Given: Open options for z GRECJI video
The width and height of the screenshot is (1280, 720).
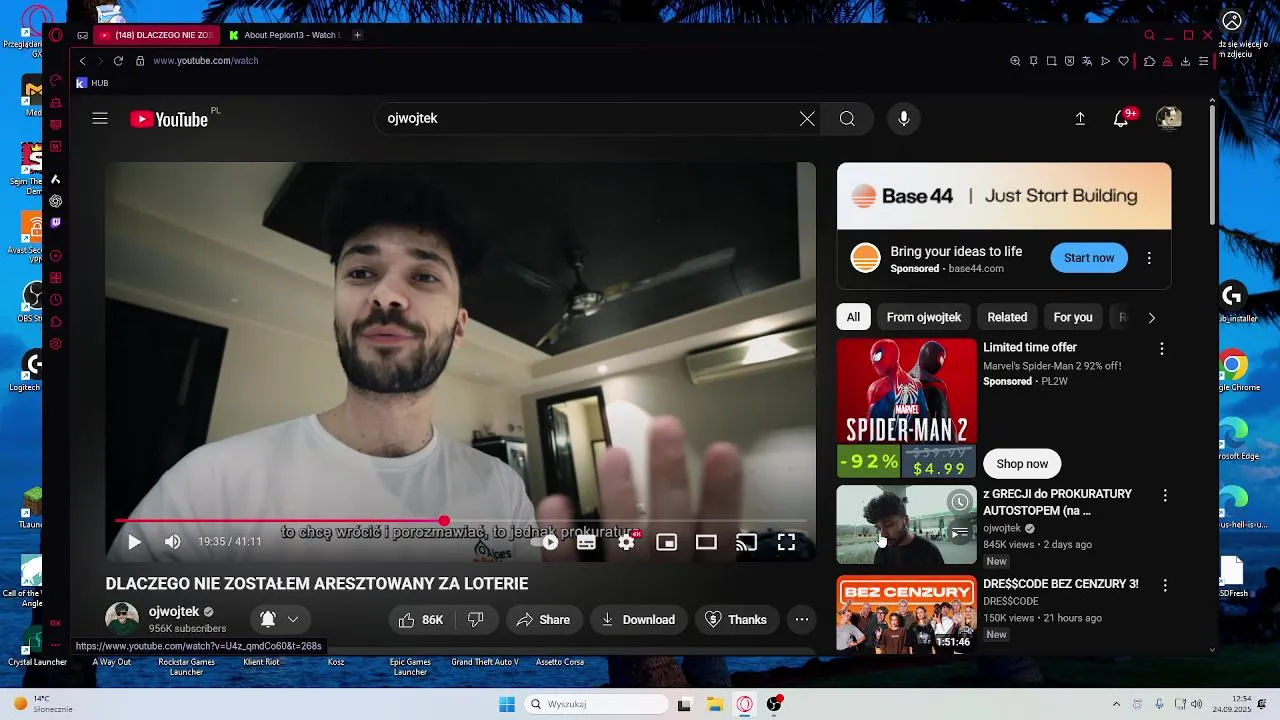Looking at the screenshot, I should (1165, 496).
